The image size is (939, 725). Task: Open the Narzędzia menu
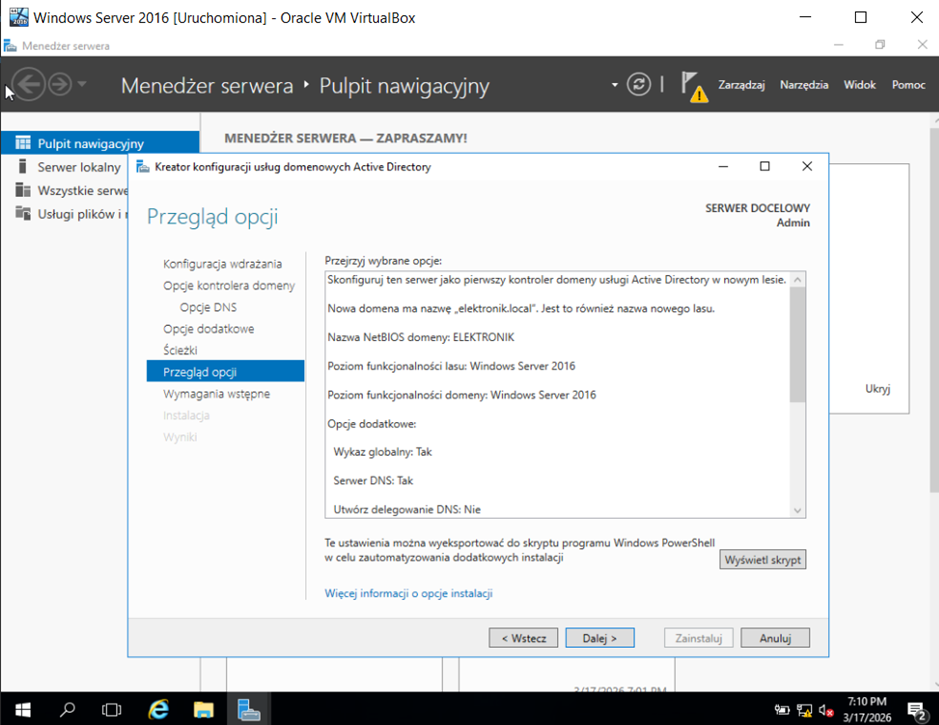[804, 85]
